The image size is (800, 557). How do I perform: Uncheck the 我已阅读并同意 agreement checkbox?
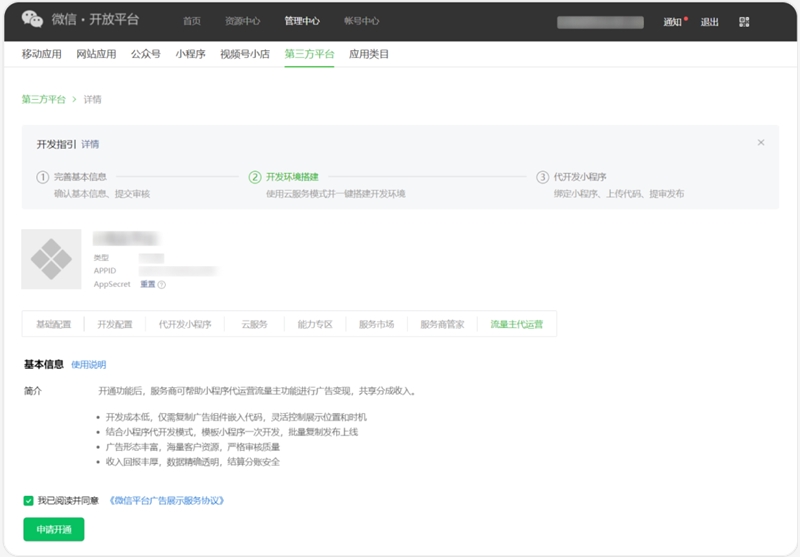point(29,500)
